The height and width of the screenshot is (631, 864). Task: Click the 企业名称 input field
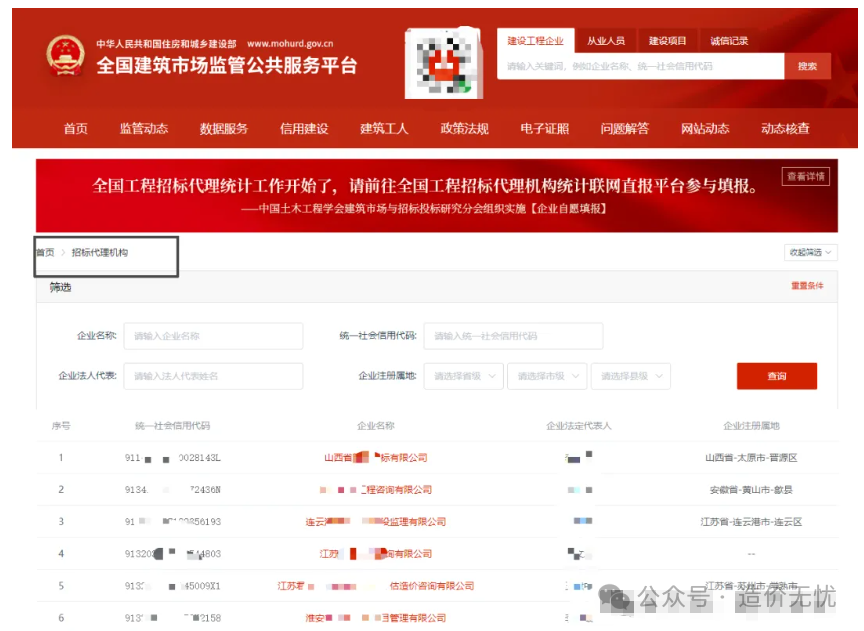213,336
